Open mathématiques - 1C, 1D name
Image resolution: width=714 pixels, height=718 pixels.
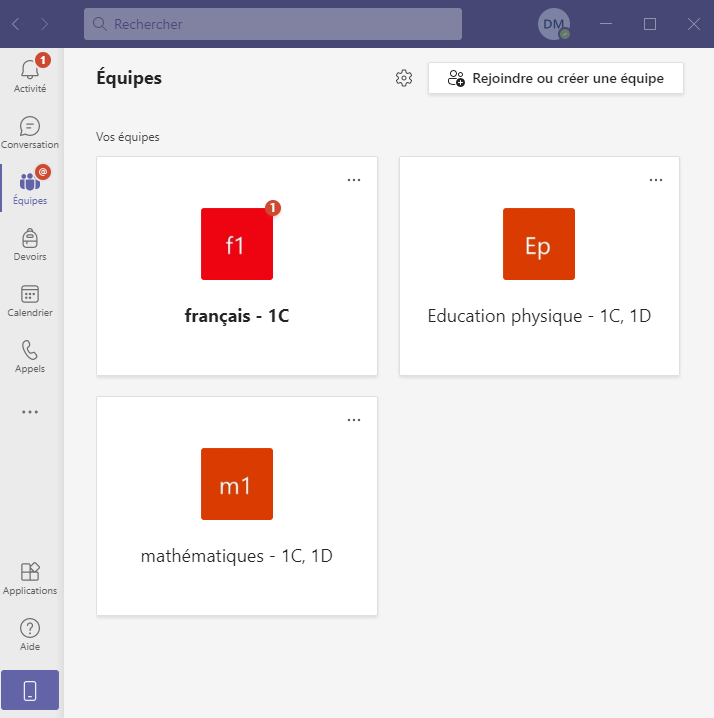[237, 556]
